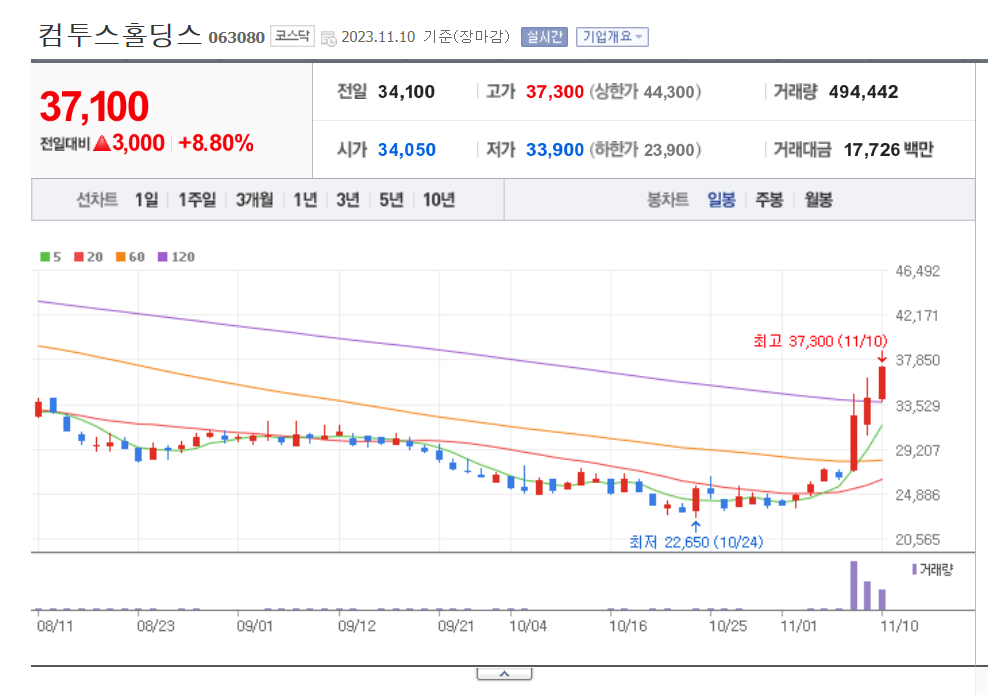Click the 11/10 date axis label

click(x=899, y=626)
